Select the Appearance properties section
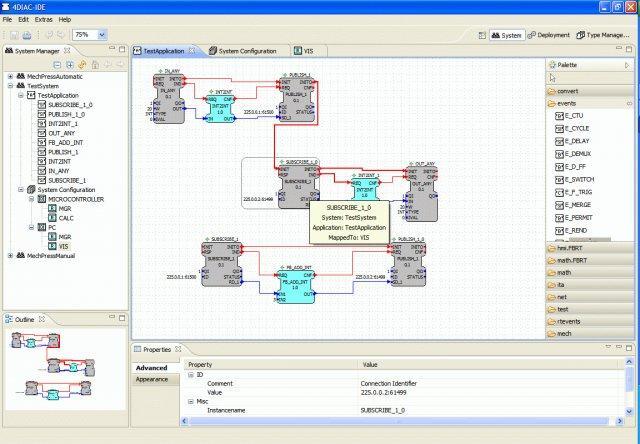 pos(152,380)
